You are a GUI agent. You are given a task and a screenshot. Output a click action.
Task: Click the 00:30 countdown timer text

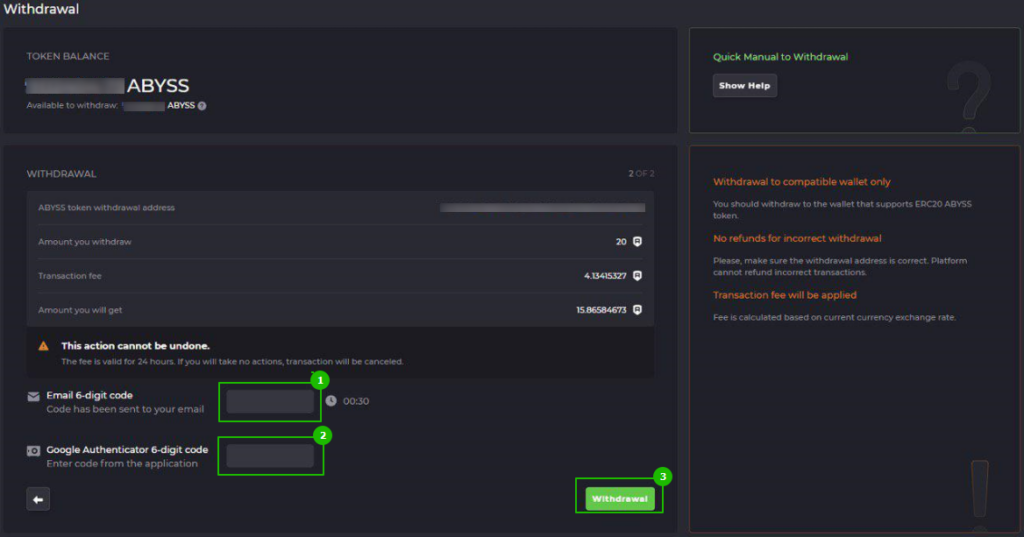pos(356,401)
